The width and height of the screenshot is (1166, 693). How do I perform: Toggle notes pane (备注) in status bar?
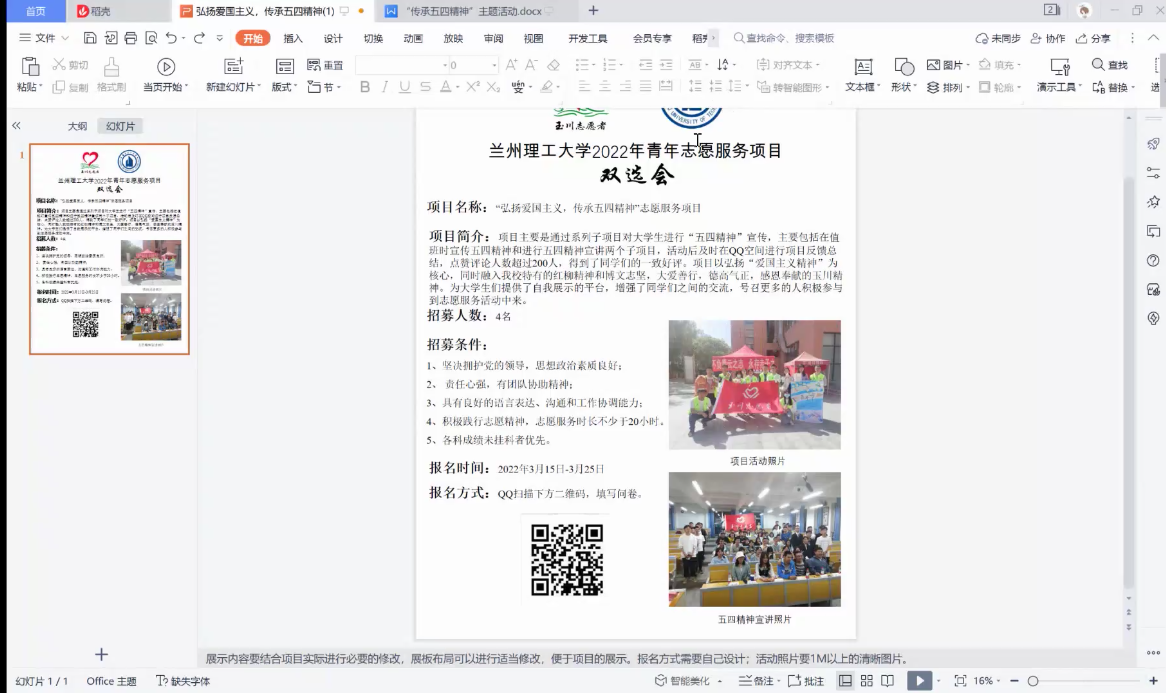756,680
